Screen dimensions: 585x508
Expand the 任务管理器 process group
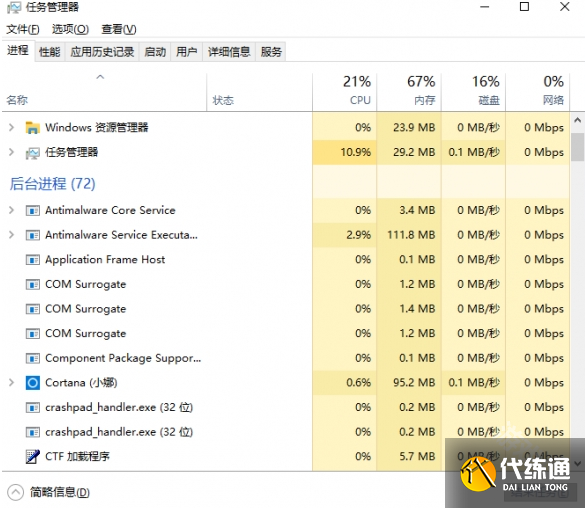pos(12,152)
